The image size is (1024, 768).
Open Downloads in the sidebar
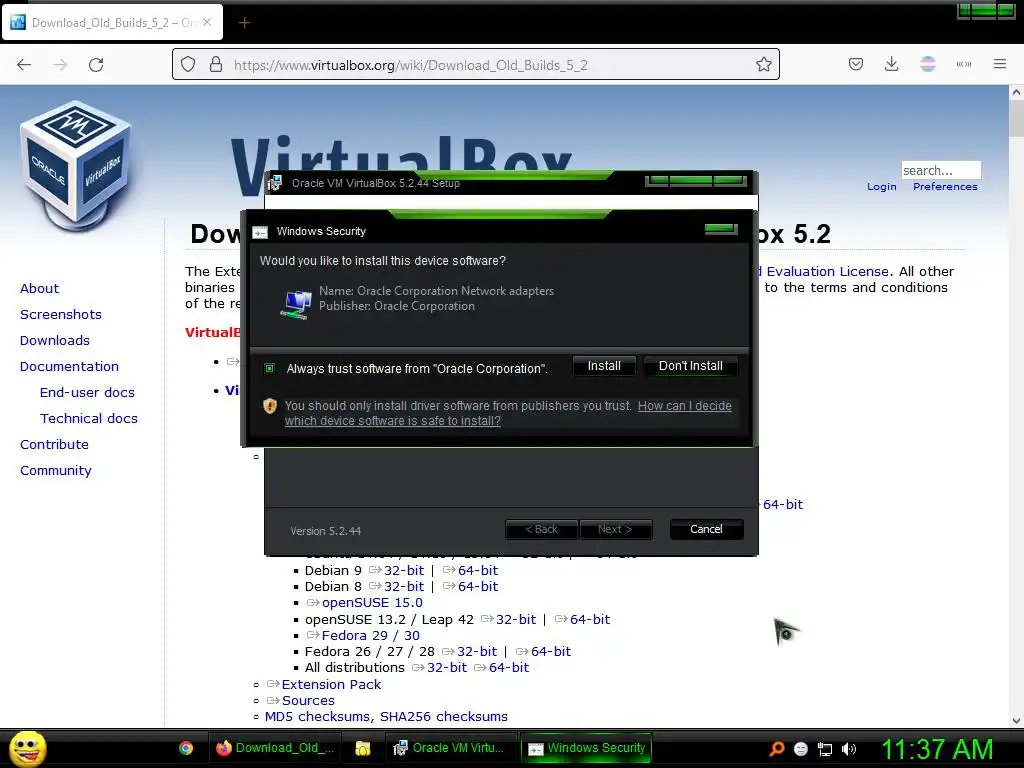point(55,341)
